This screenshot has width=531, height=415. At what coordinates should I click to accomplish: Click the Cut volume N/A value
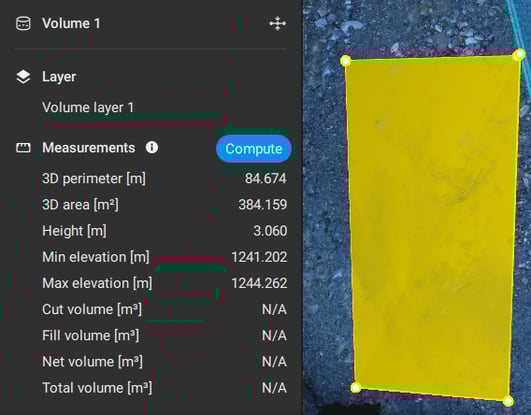[x=274, y=309]
